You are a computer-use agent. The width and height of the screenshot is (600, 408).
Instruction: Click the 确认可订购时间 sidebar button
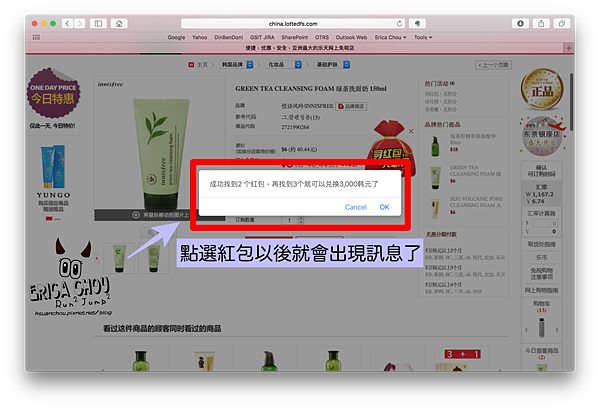[x=541, y=171]
